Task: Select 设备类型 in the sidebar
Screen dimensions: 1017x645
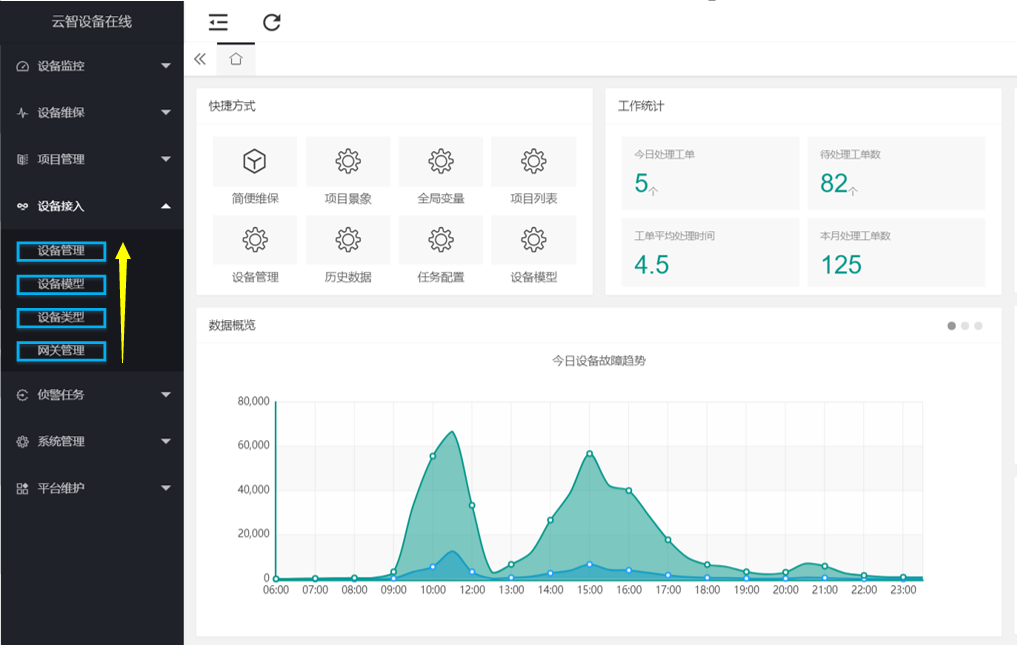Action: coord(61,318)
